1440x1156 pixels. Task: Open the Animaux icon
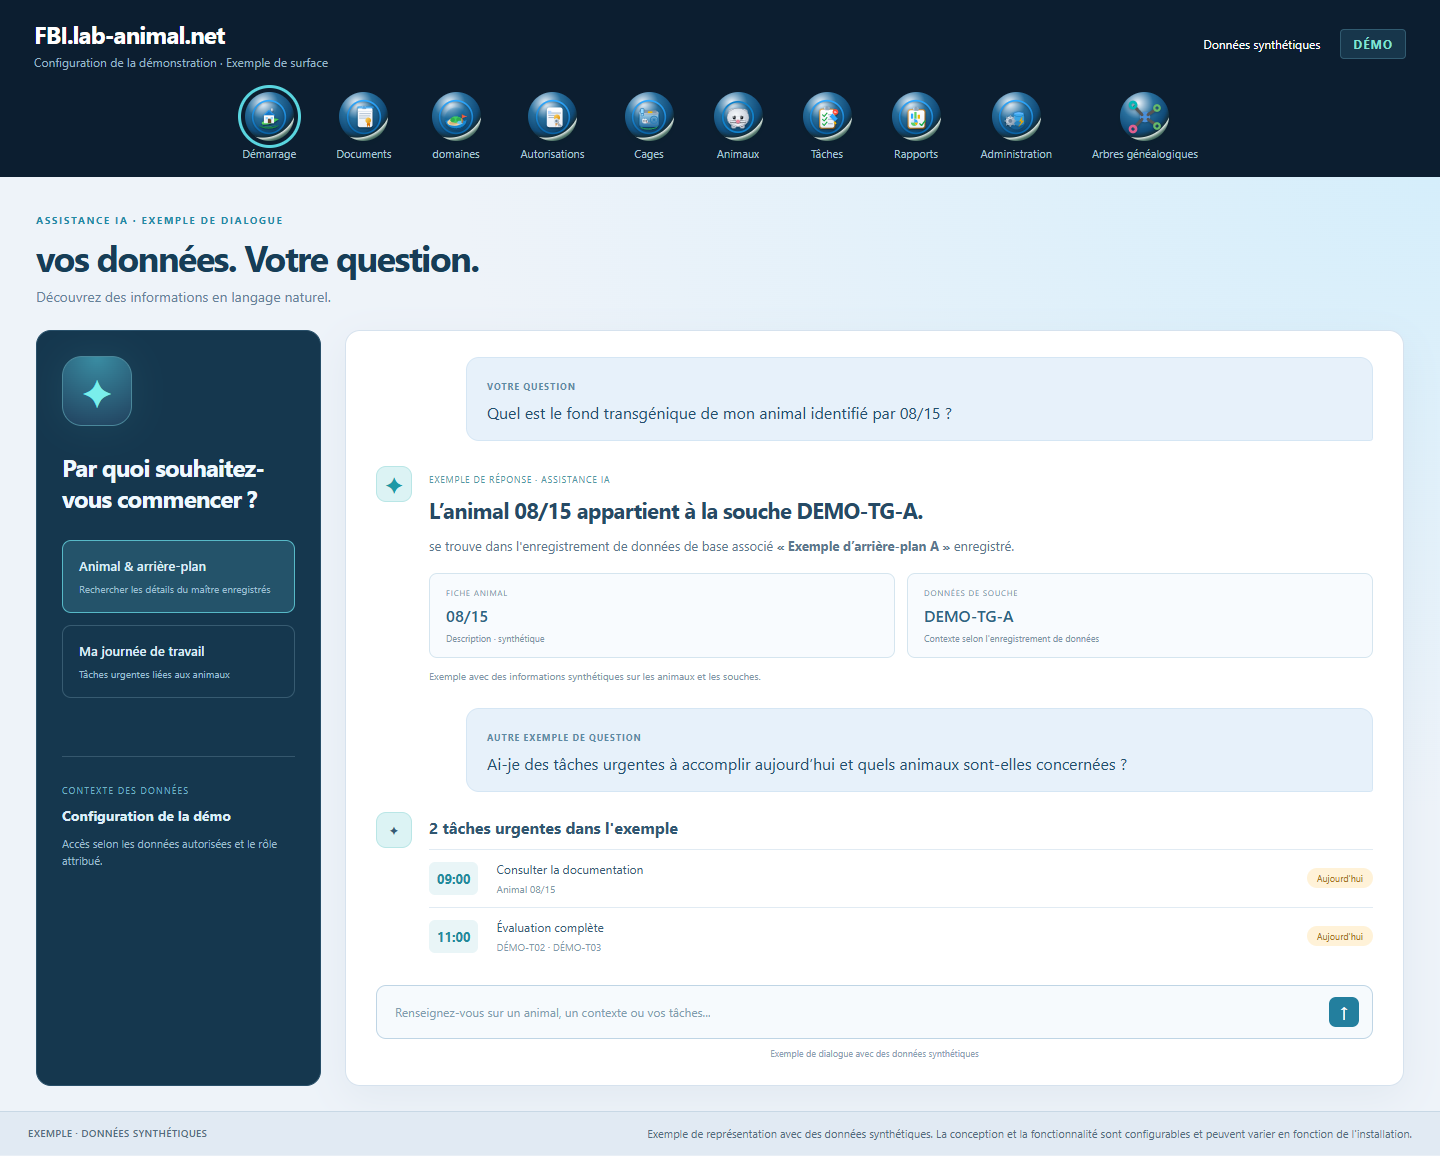click(x=738, y=116)
